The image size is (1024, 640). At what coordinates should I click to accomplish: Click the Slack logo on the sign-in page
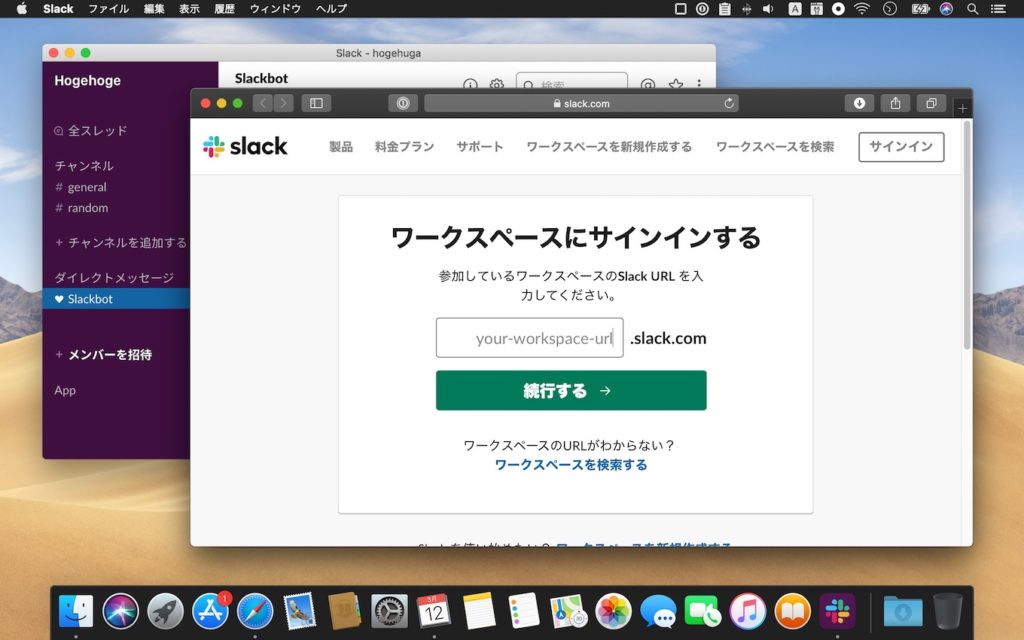click(245, 146)
